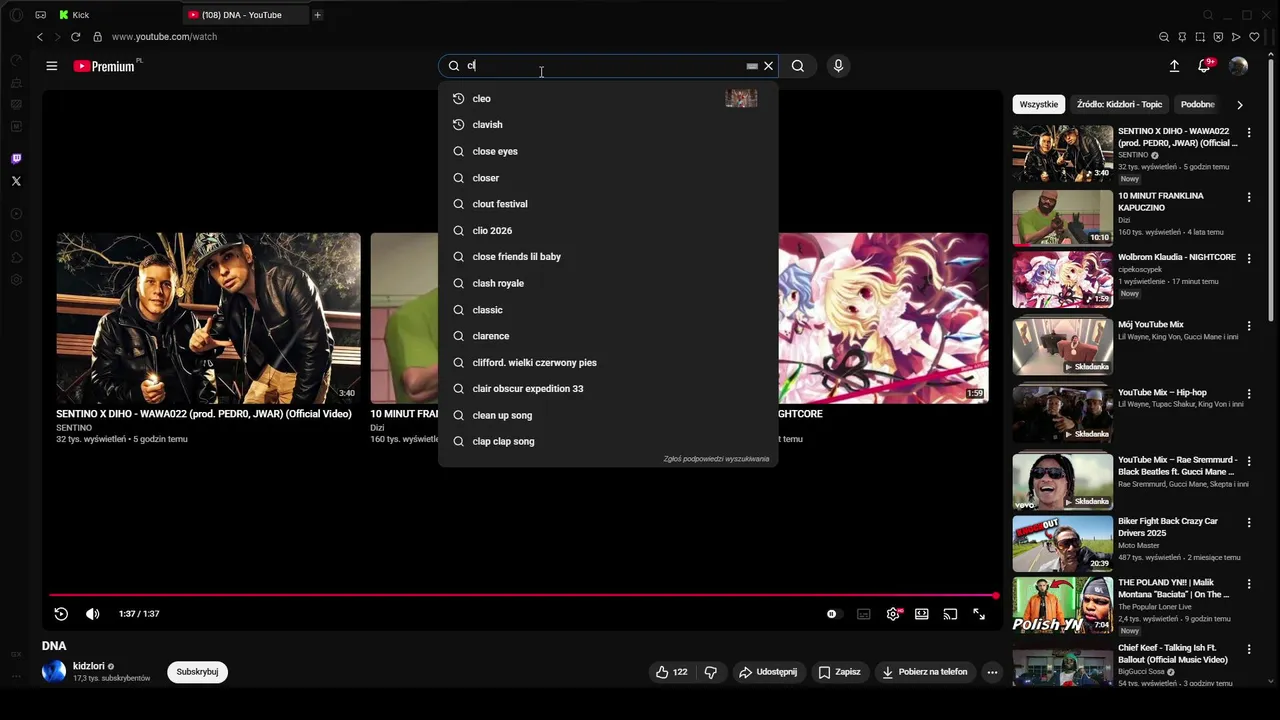Viewport: 1280px width, 720px height.
Task: Show more filter chips with the arrow
Action: [1240, 104]
